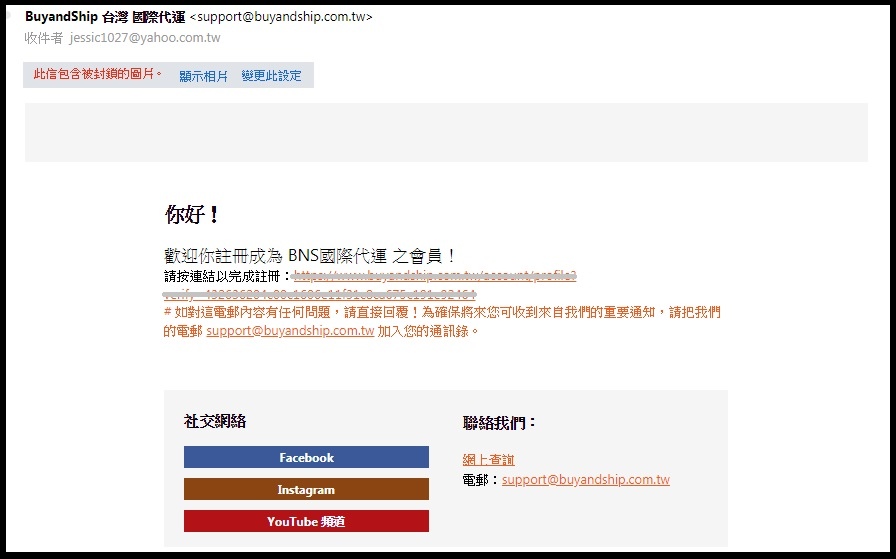Image resolution: width=896 pixels, height=559 pixels.
Task: Click 顯示相片 to show blocked images
Action: click(x=204, y=76)
